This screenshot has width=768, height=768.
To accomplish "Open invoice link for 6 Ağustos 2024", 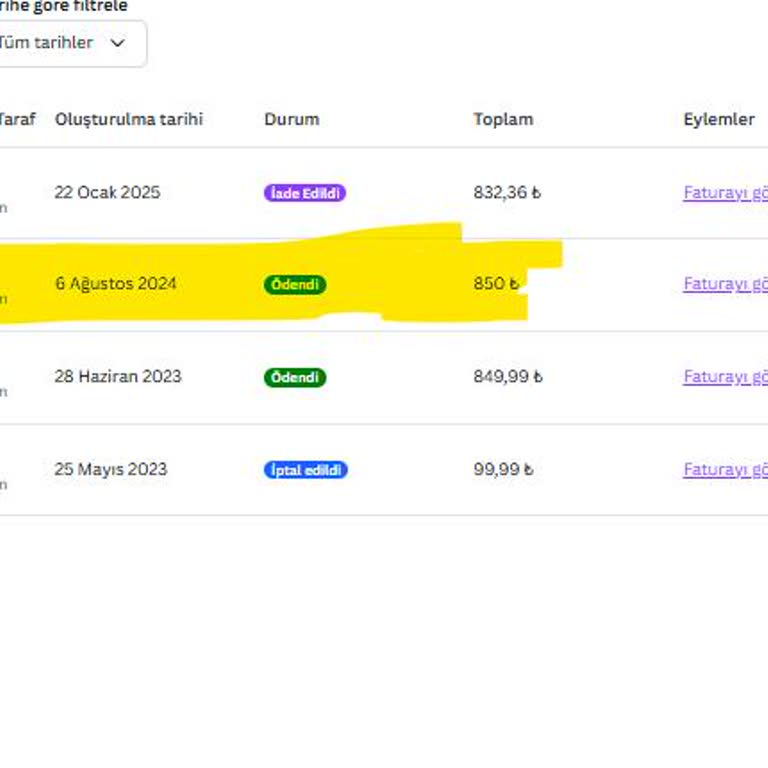I will pos(725,284).
